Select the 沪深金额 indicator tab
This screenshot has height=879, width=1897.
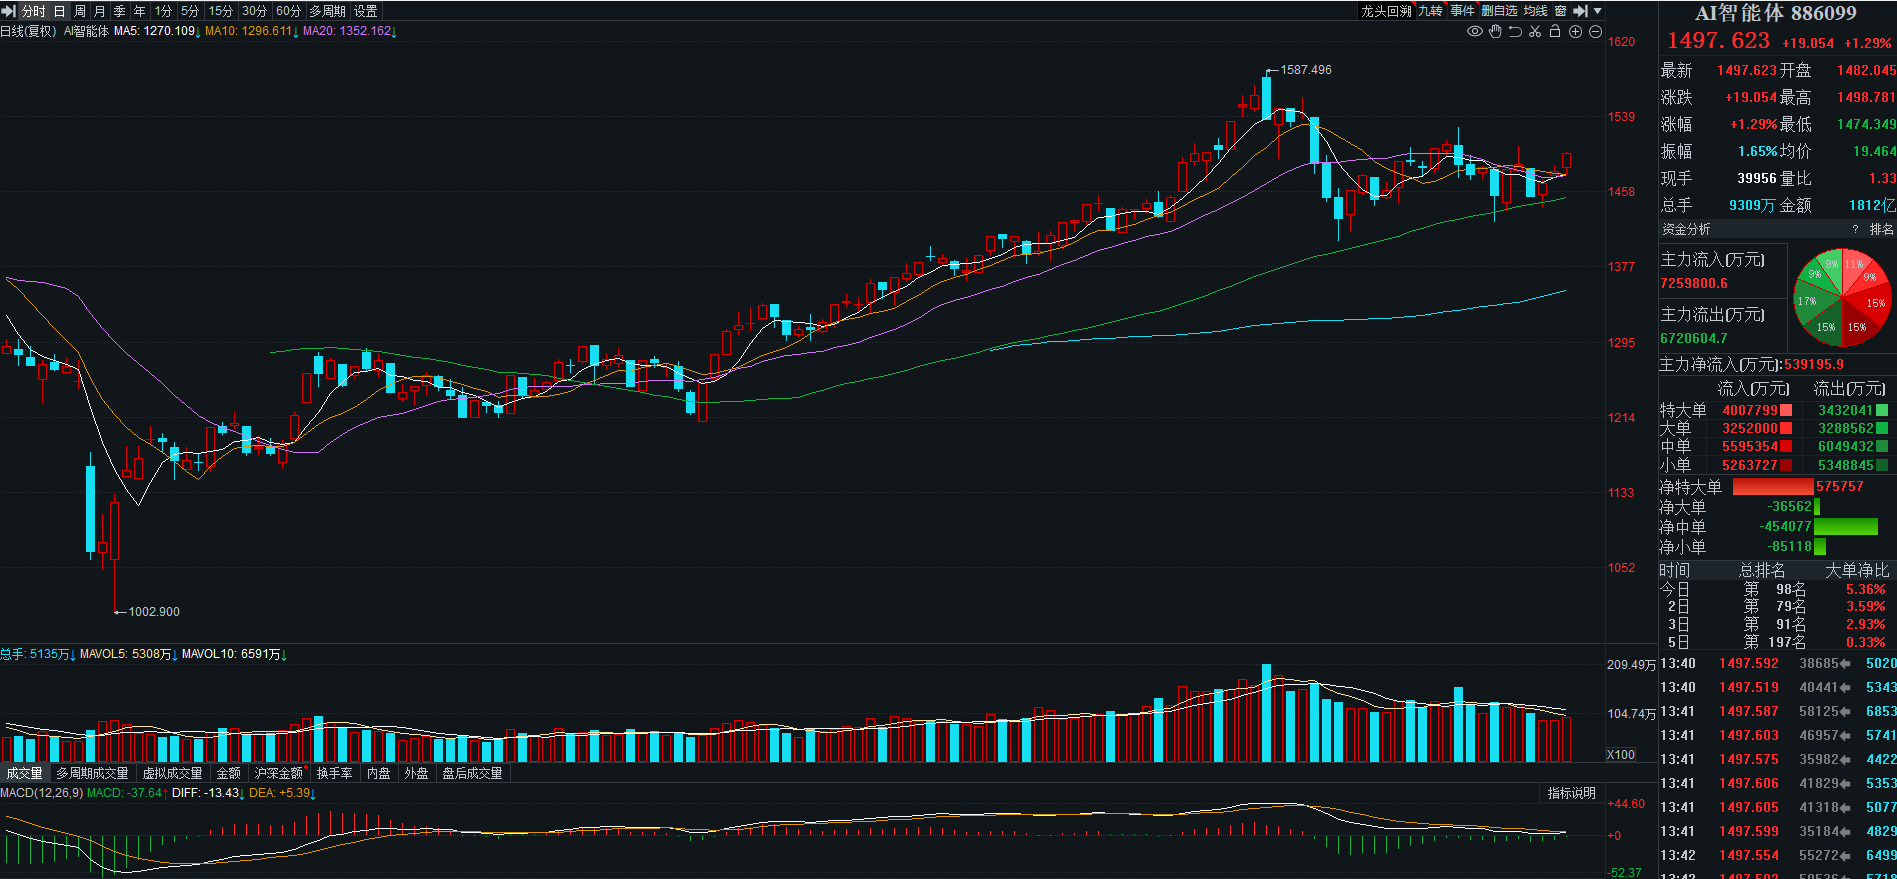[x=279, y=773]
